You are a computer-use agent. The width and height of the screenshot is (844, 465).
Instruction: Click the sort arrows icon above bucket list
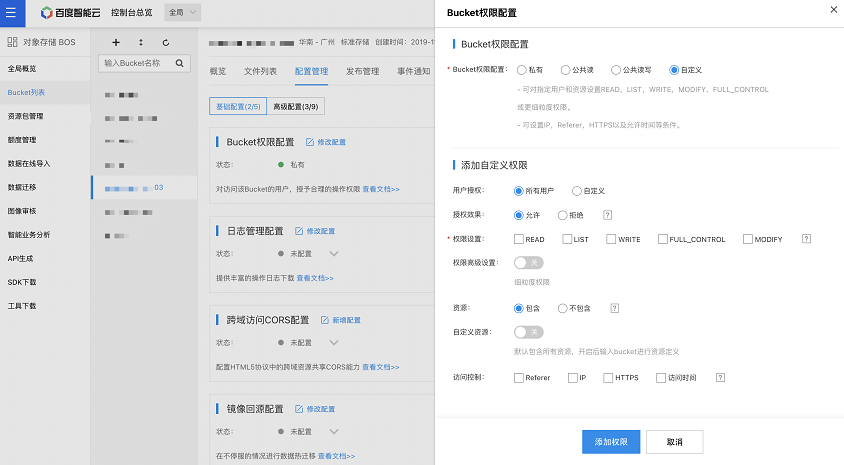[141, 43]
